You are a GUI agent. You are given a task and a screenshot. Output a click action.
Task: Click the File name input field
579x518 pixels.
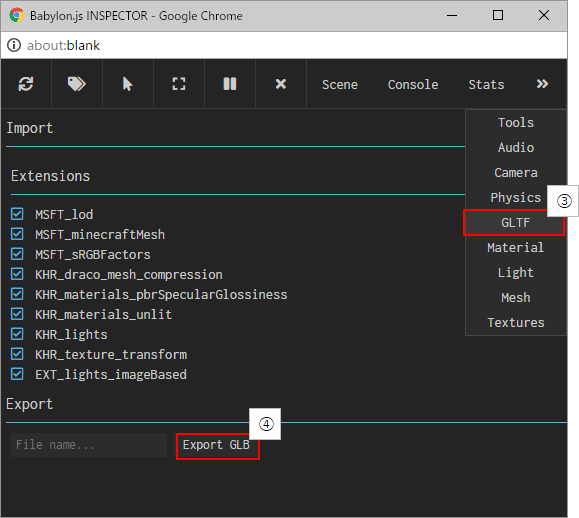(89, 445)
